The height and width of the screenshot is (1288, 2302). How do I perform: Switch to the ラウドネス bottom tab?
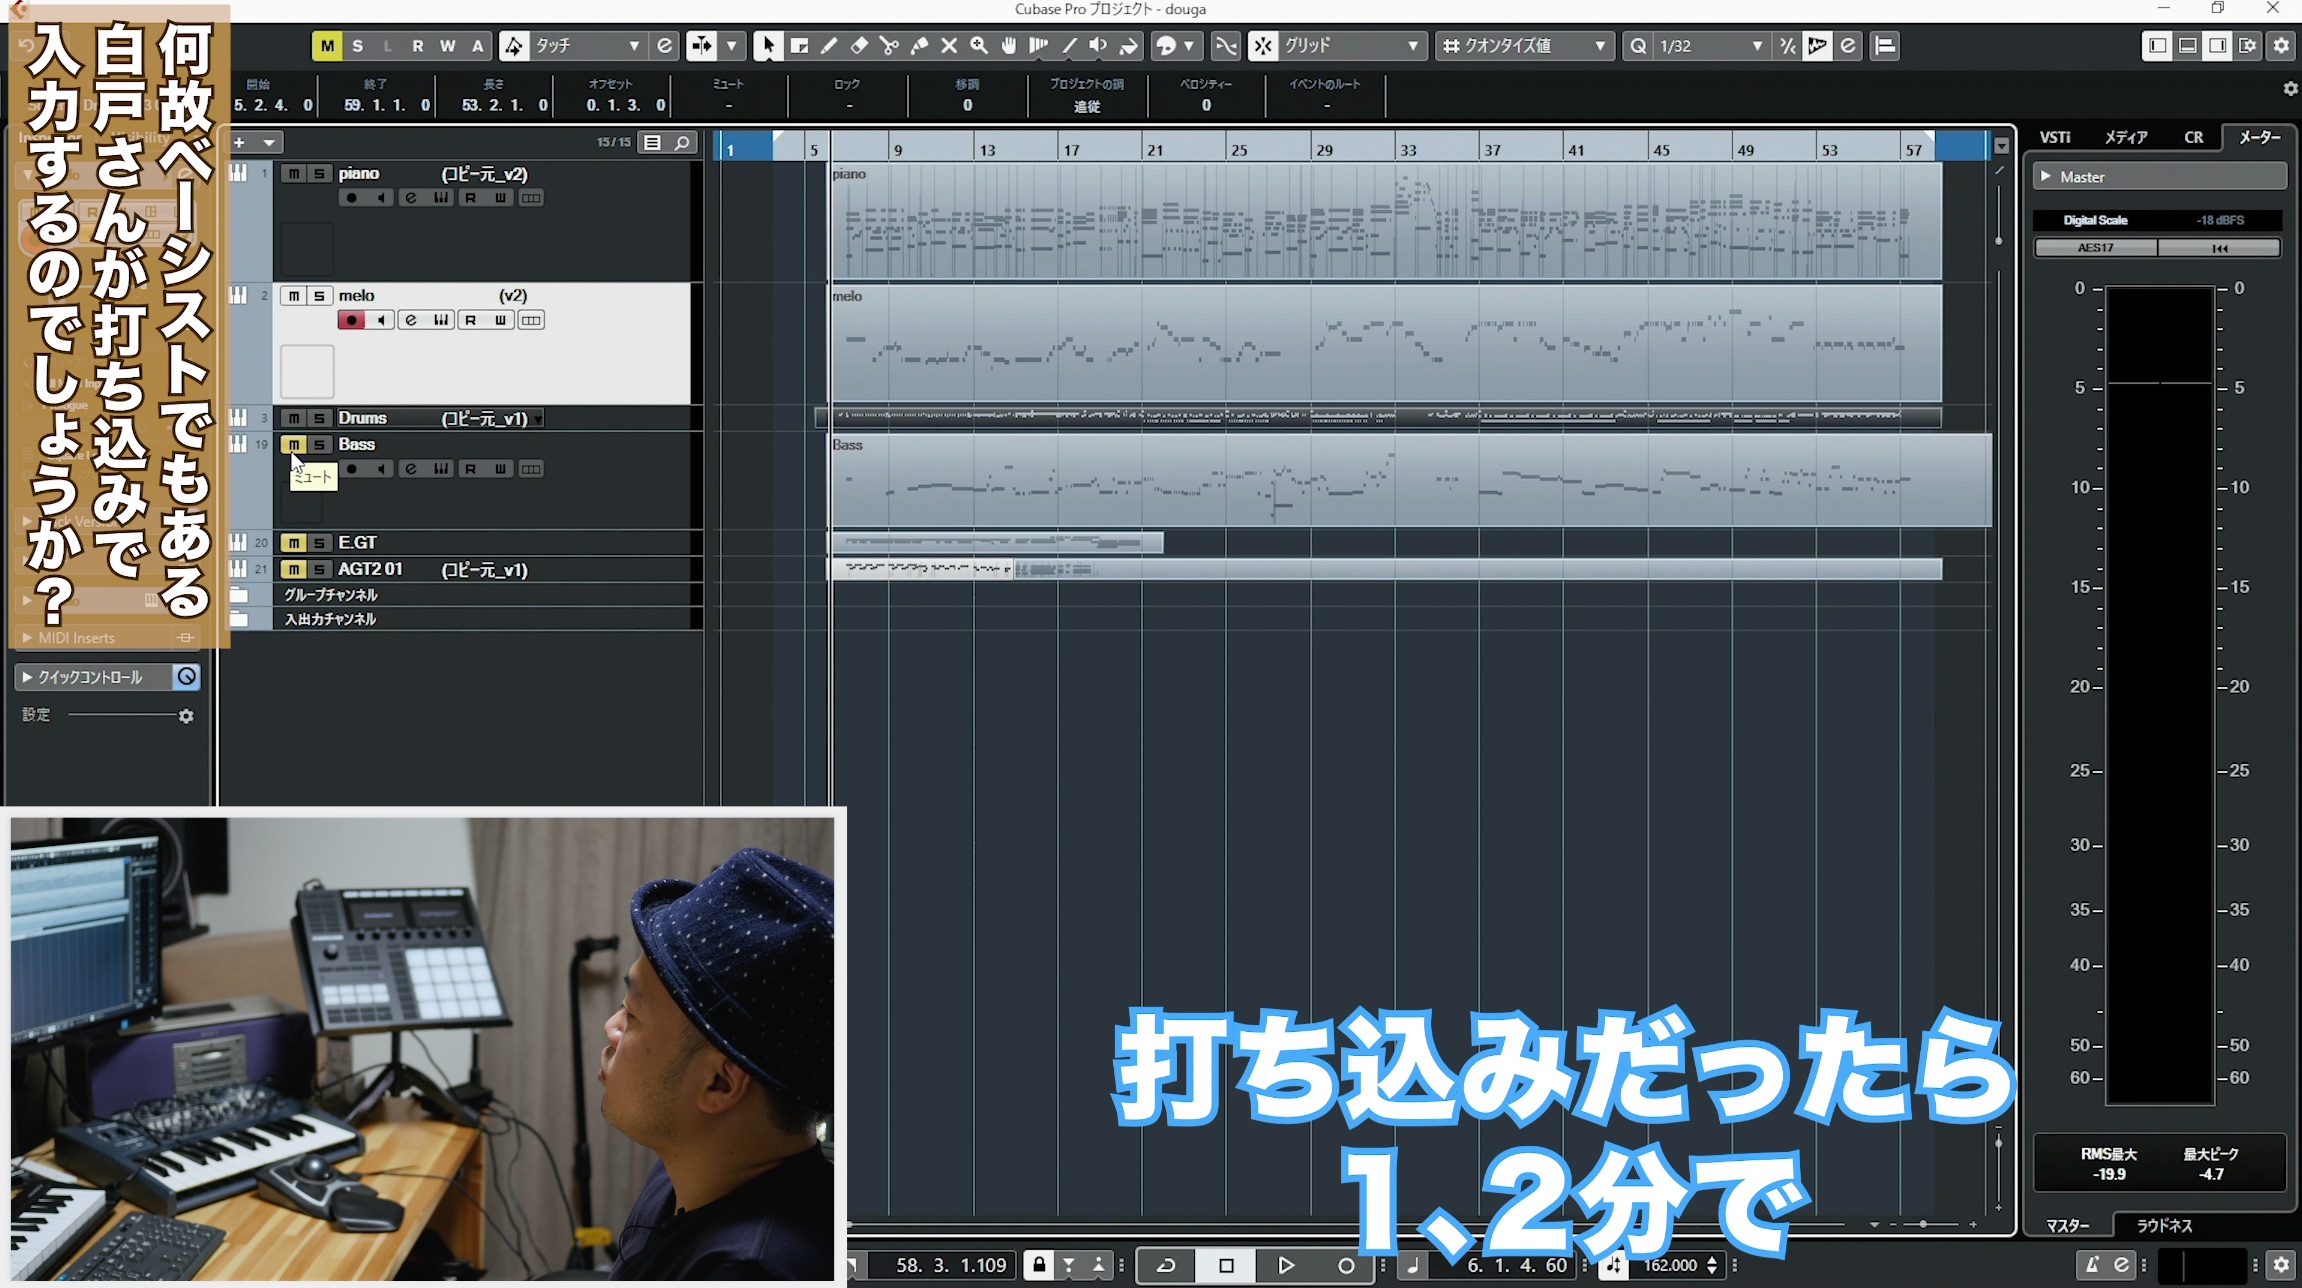[x=2164, y=1225]
